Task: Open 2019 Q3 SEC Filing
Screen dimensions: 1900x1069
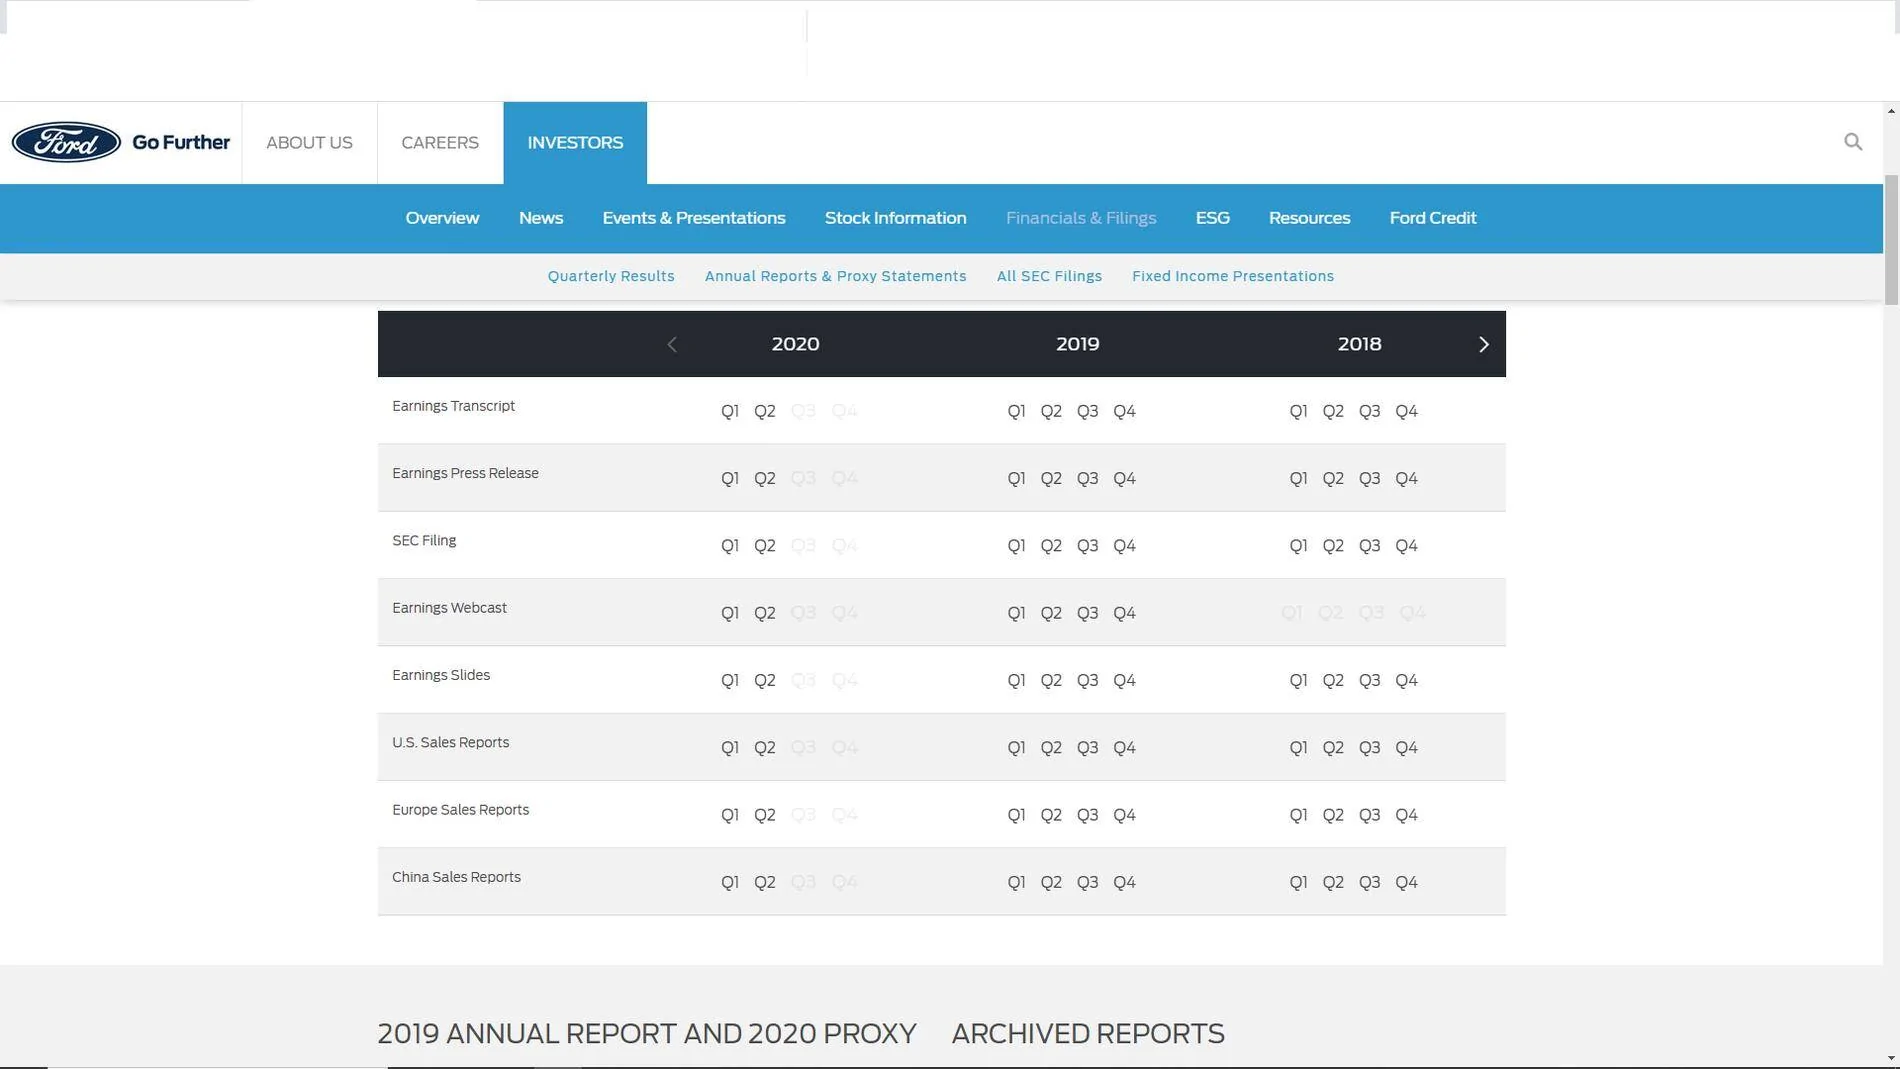Action: 1088,546
